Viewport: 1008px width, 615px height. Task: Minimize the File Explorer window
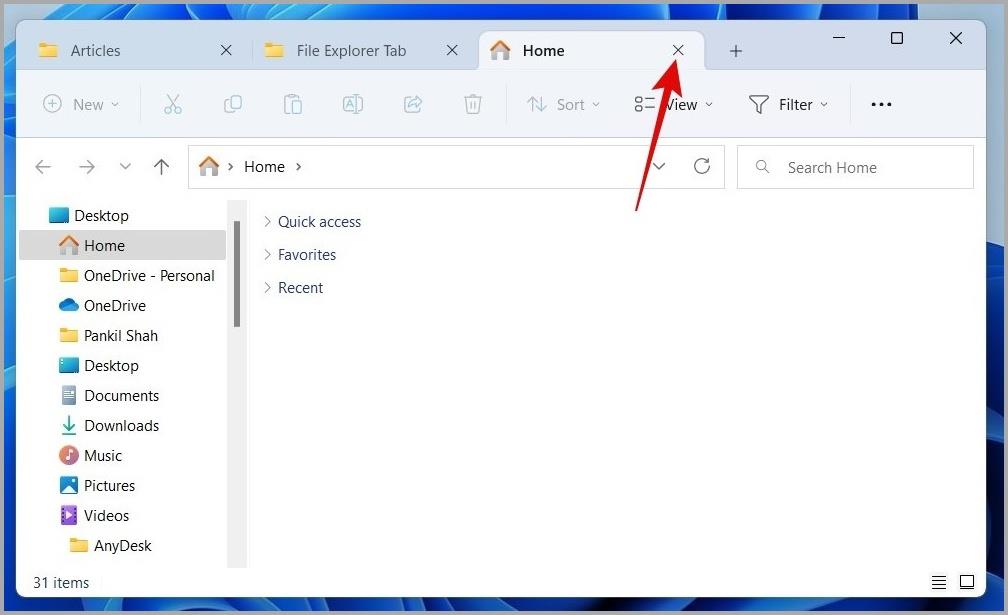tap(839, 38)
